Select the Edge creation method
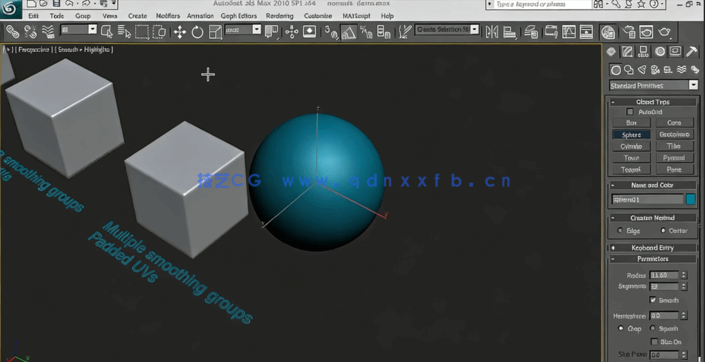705x362 pixels. tap(620, 231)
